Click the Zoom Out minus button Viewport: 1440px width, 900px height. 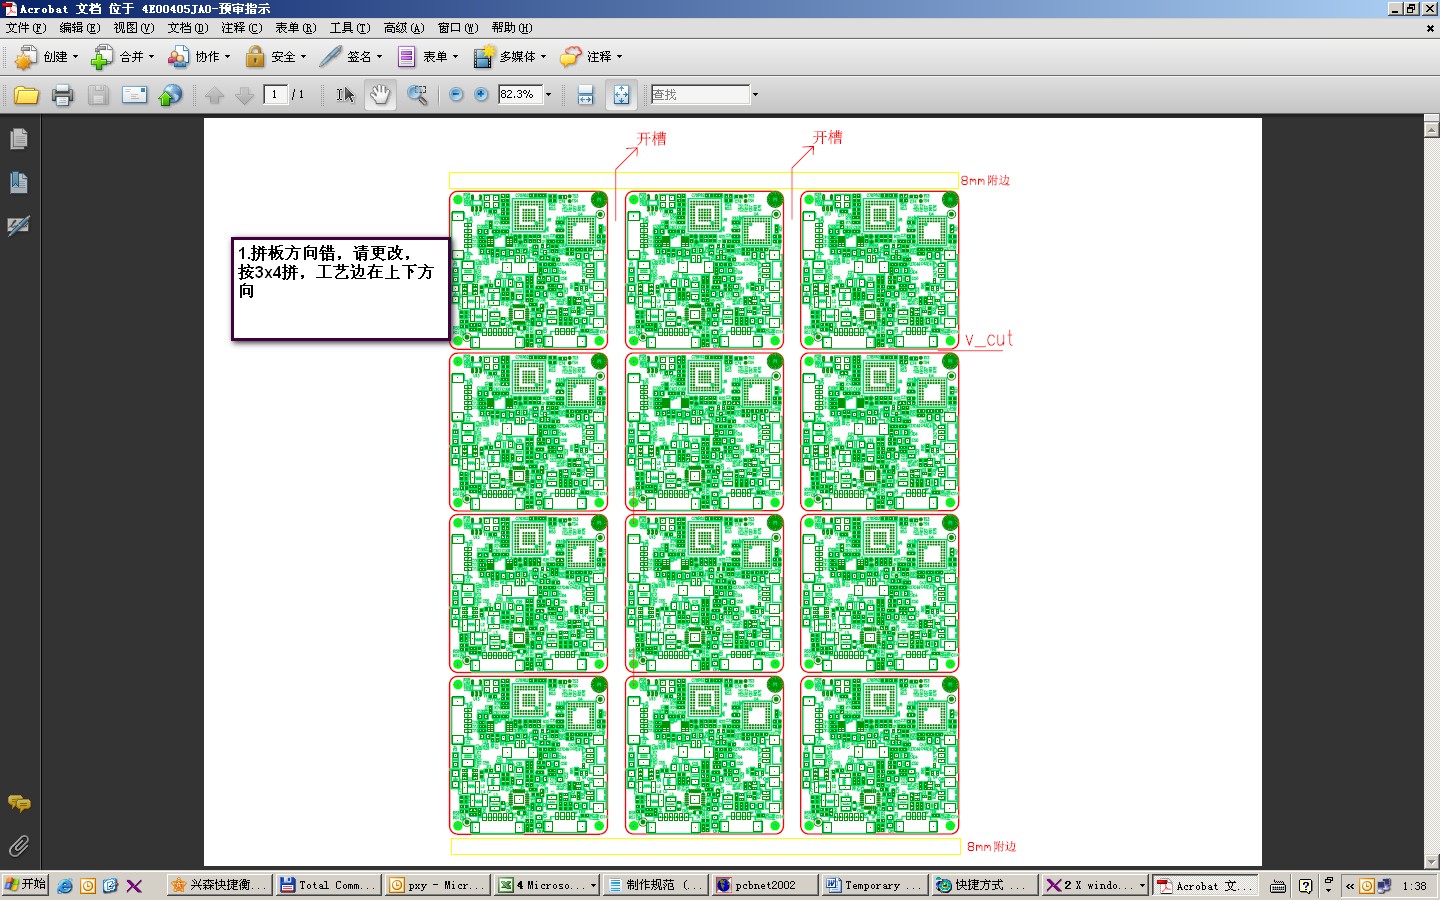[x=456, y=94]
